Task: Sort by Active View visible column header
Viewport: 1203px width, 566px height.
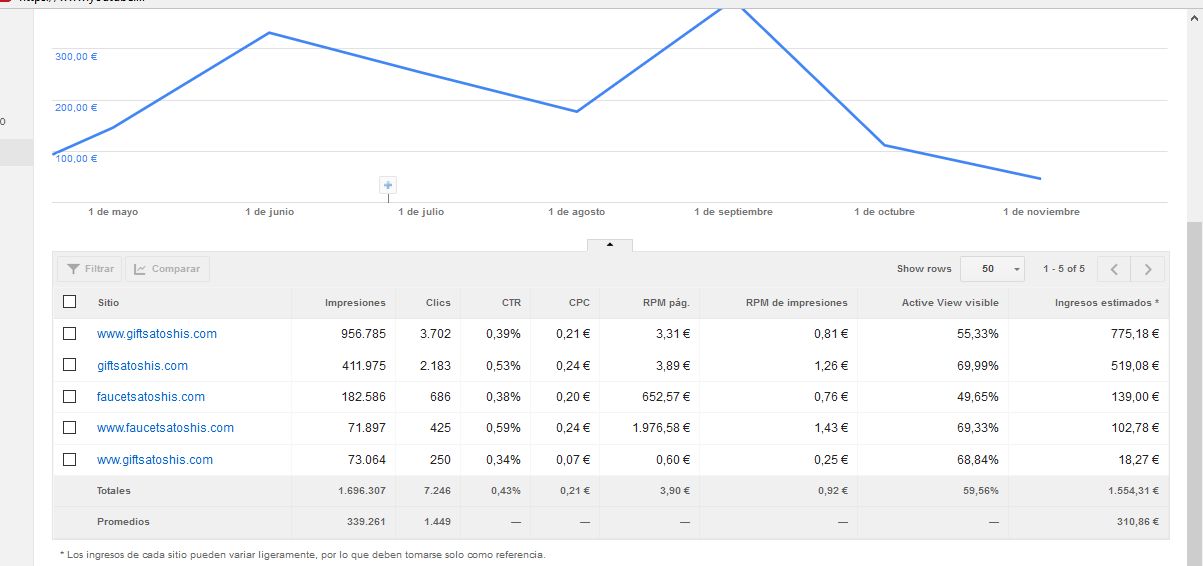Action: click(950, 302)
